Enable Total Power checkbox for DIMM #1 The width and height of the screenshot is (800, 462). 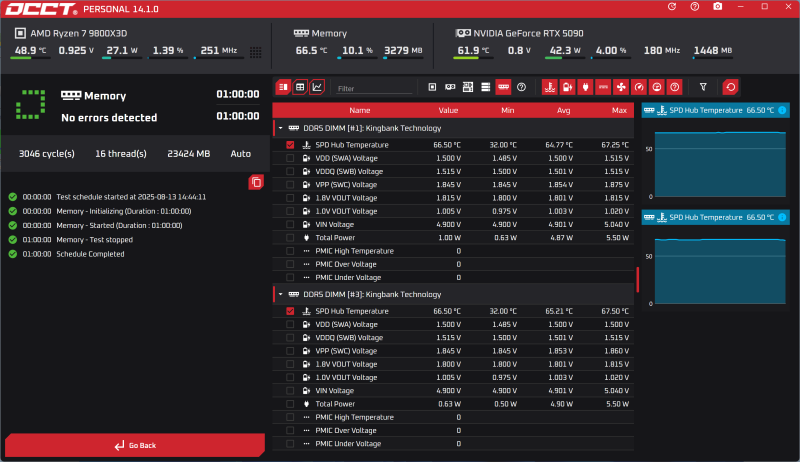click(x=290, y=238)
